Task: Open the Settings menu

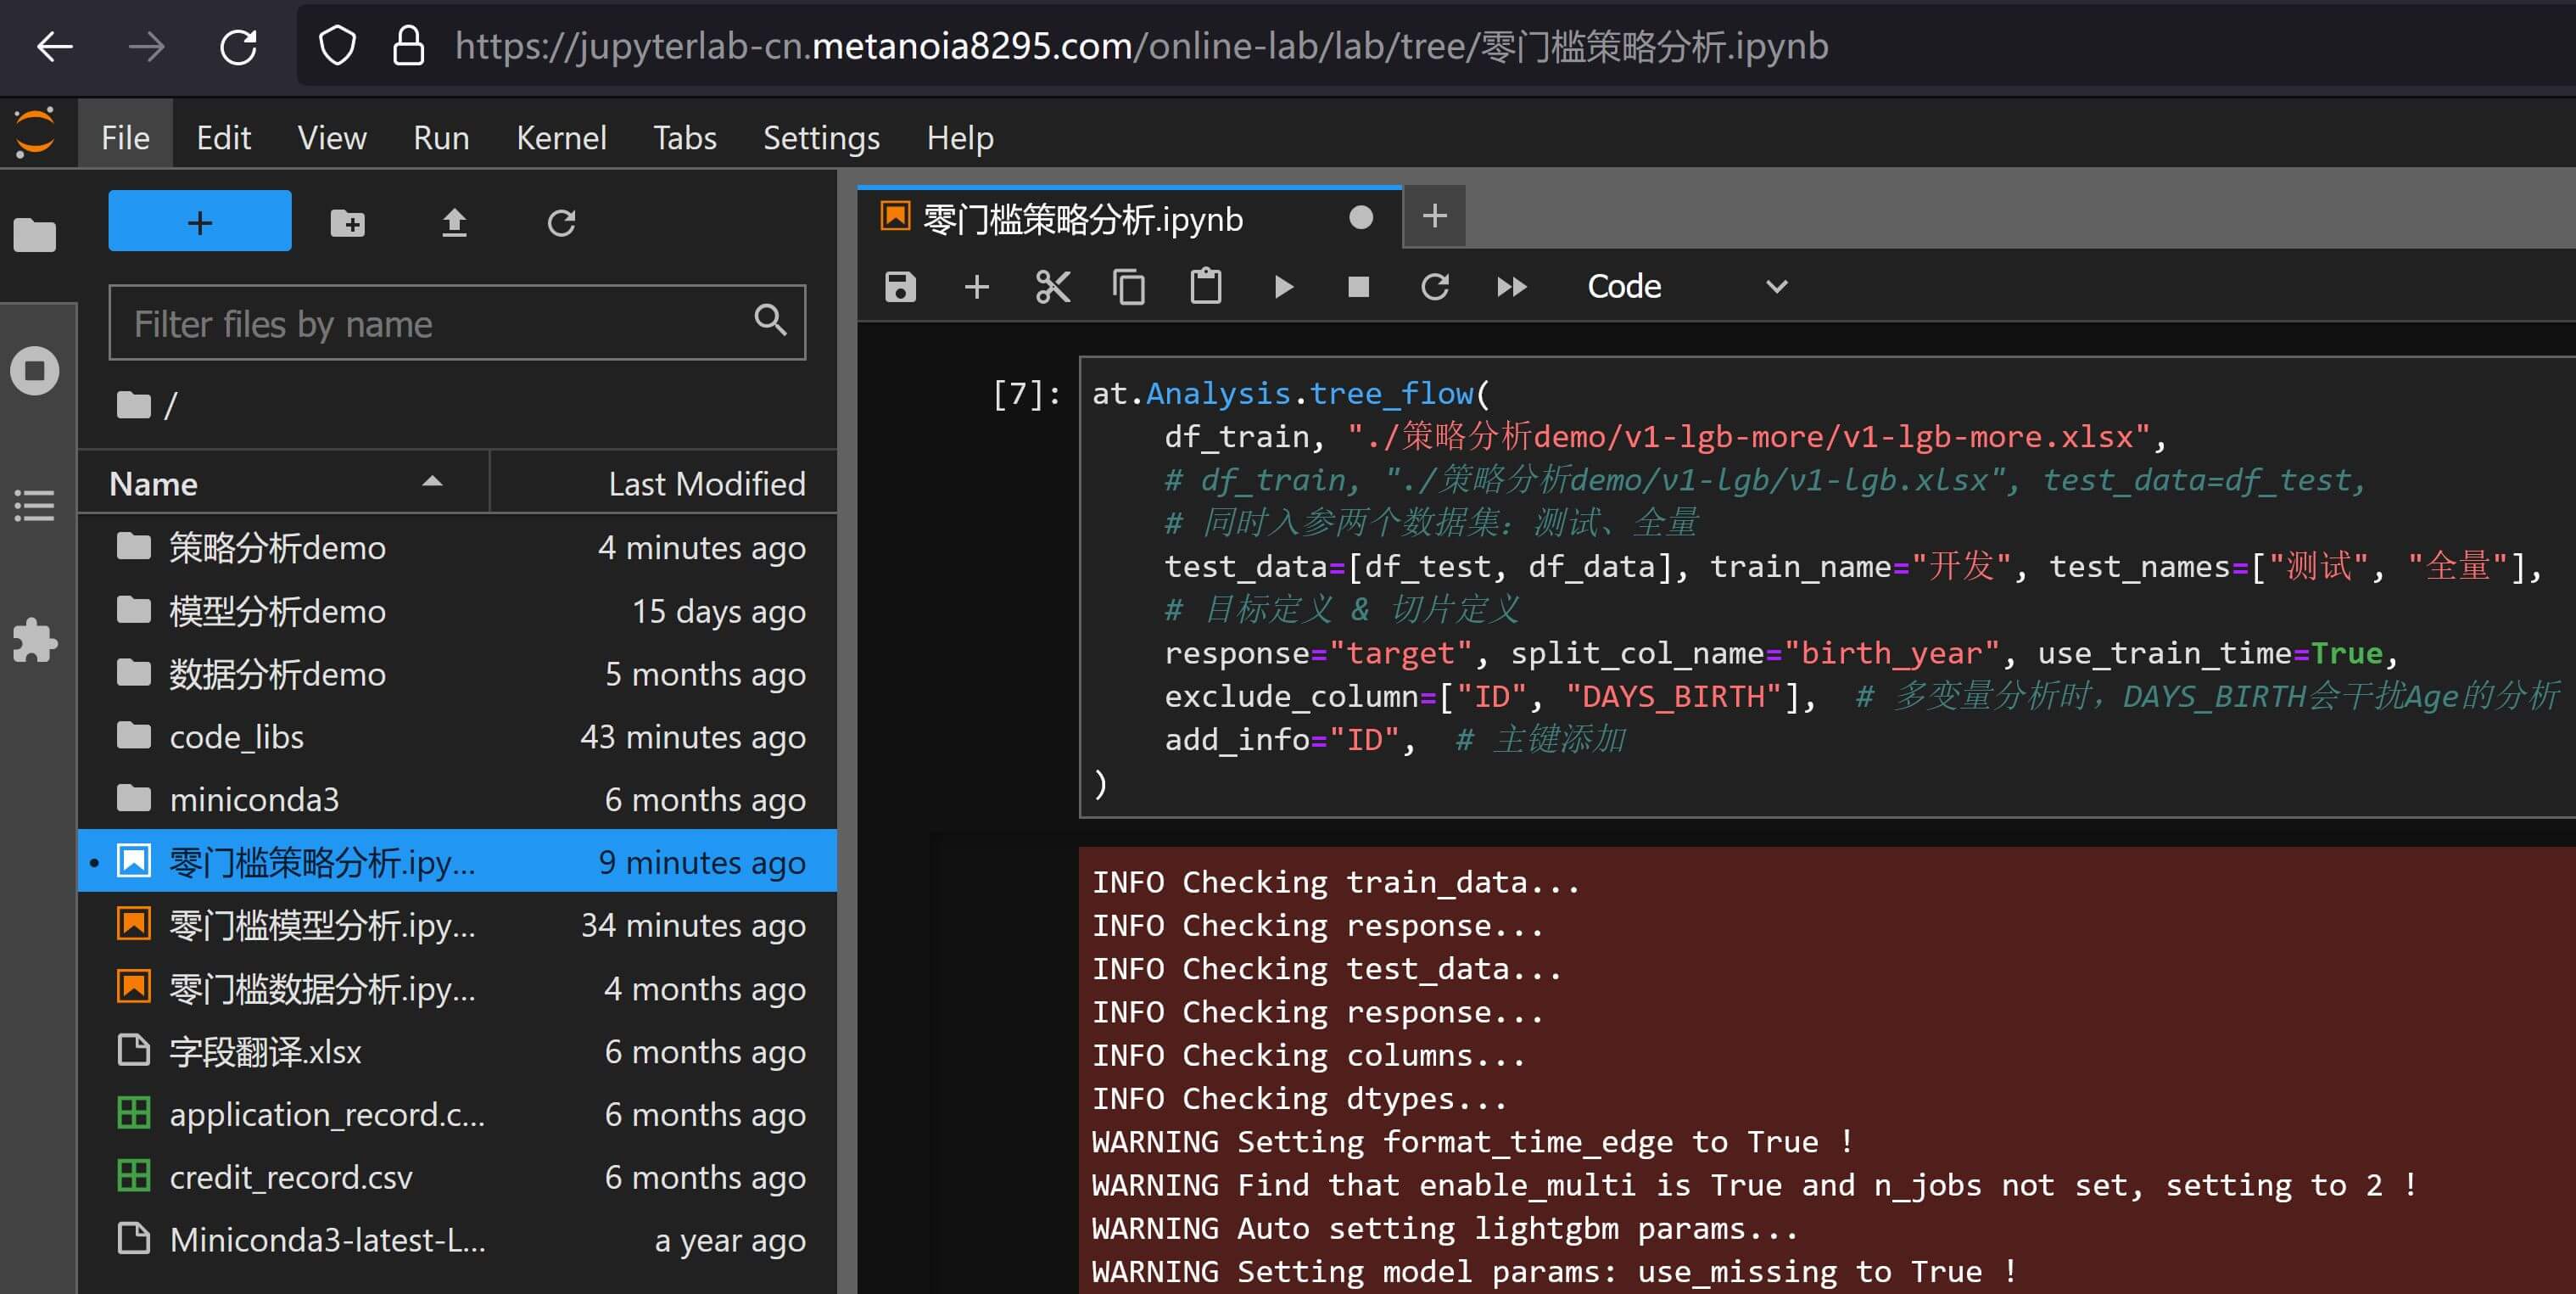Action: (x=821, y=138)
